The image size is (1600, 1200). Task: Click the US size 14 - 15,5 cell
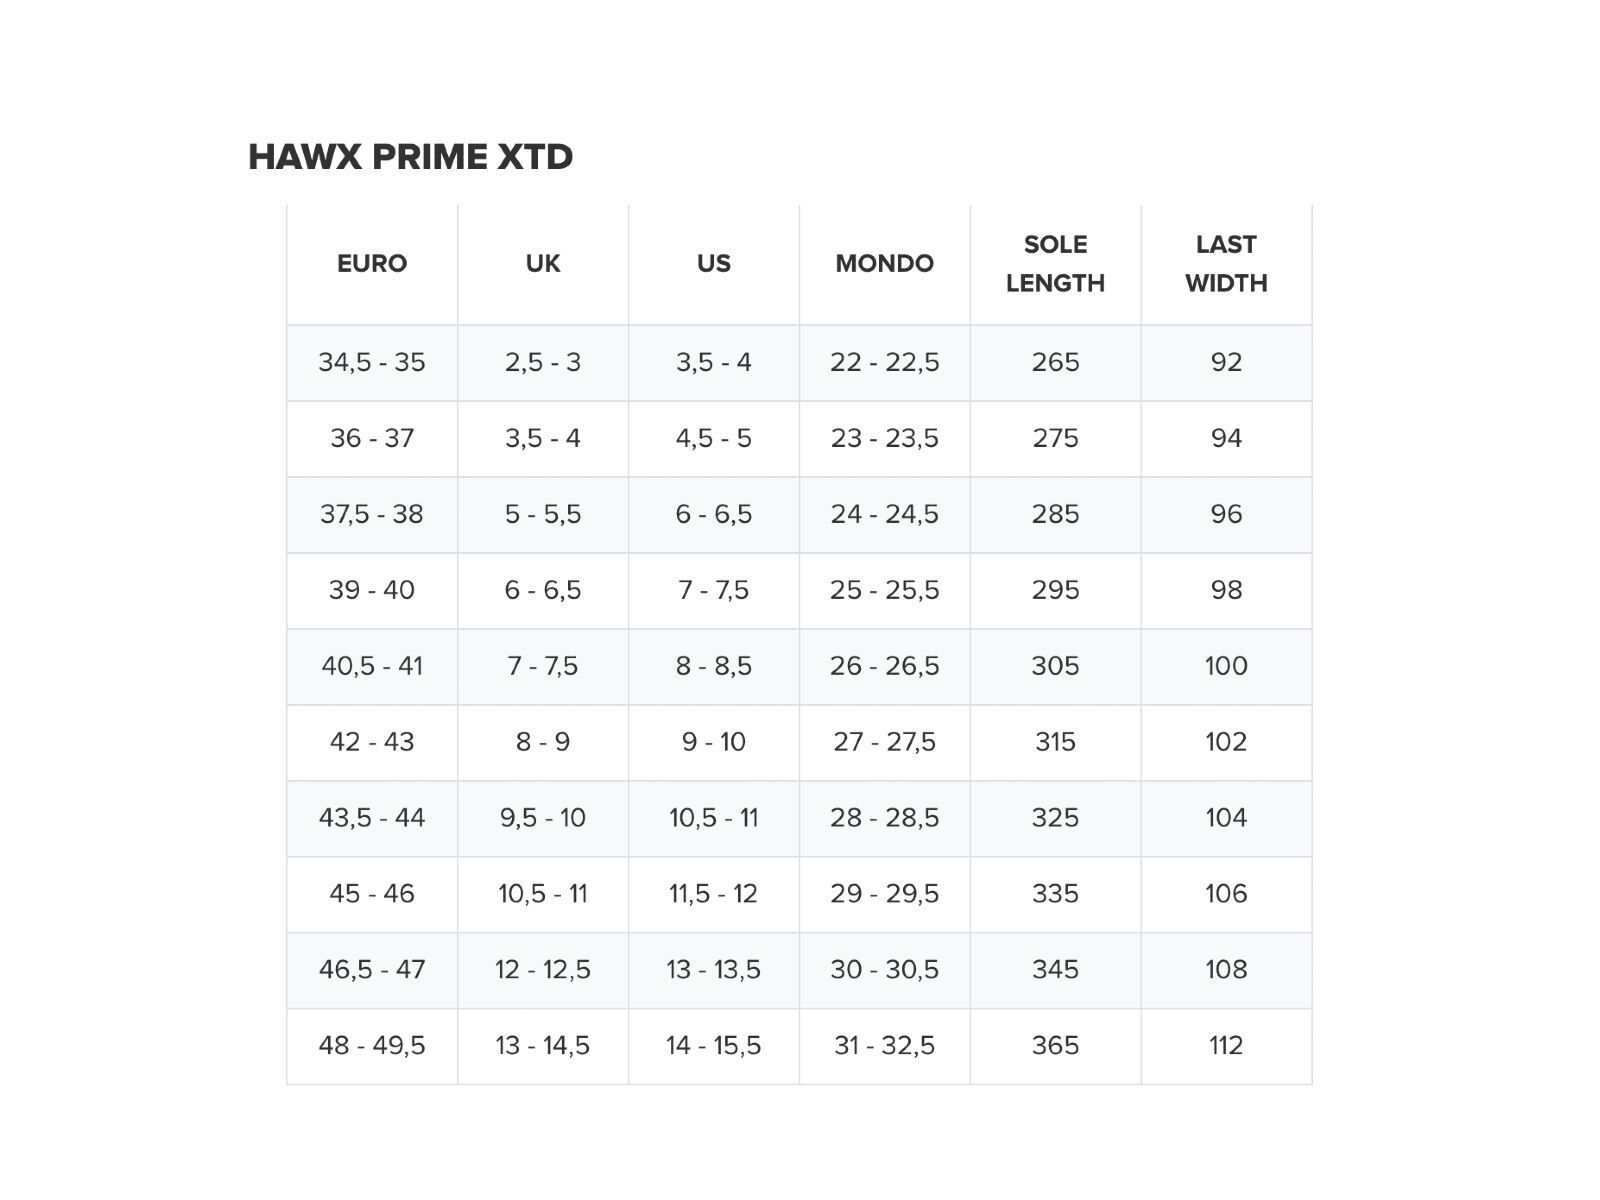pos(714,1046)
